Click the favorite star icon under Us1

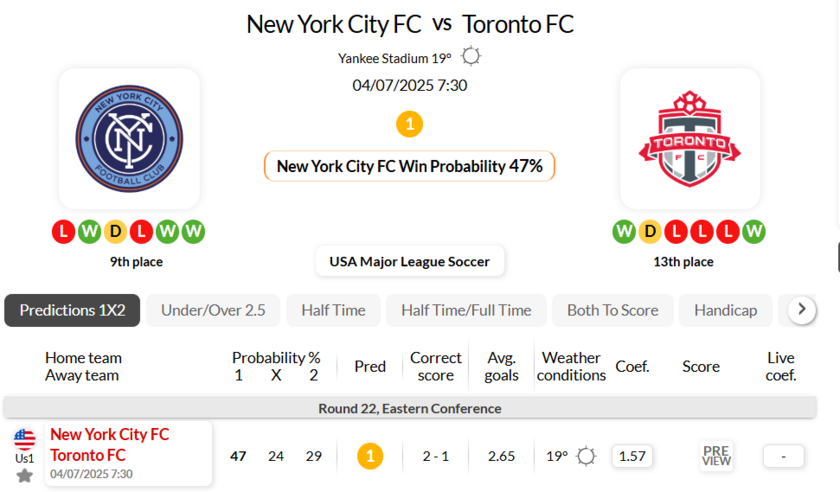click(25, 475)
